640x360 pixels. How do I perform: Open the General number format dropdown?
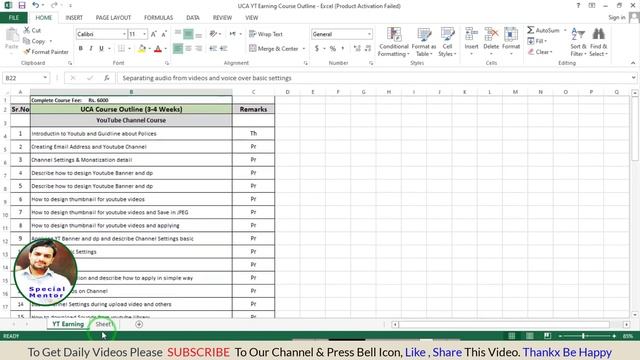[369, 34]
